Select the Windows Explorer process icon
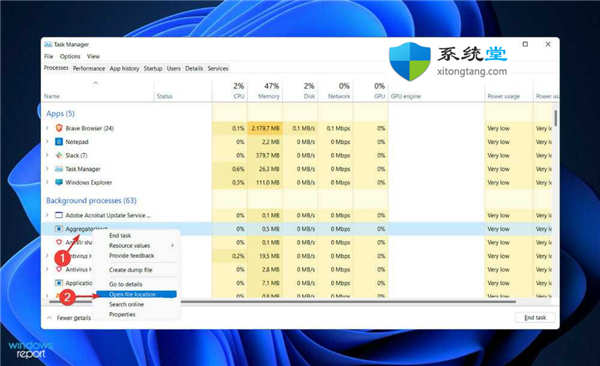Viewport: 600px width, 366px height. click(x=59, y=182)
